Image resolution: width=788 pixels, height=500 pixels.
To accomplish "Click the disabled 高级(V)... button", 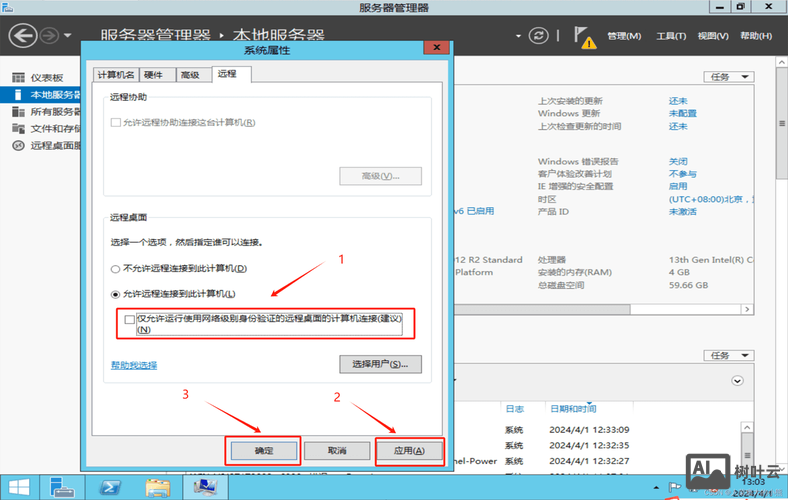I will tap(380, 176).
